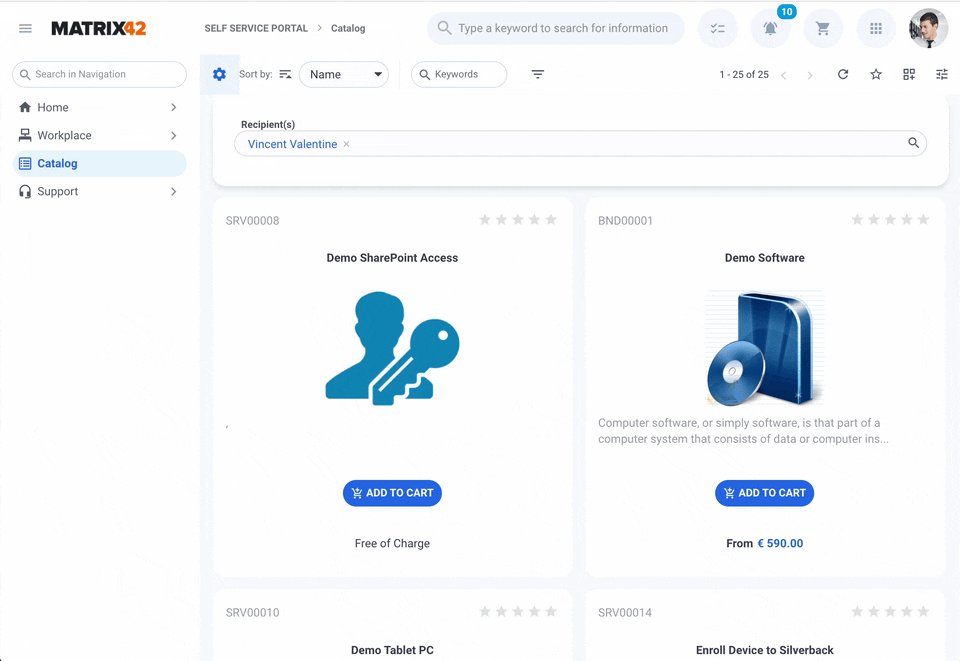Select Workplace in the sidebar
The height and width of the screenshot is (661, 960).
click(x=64, y=135)
